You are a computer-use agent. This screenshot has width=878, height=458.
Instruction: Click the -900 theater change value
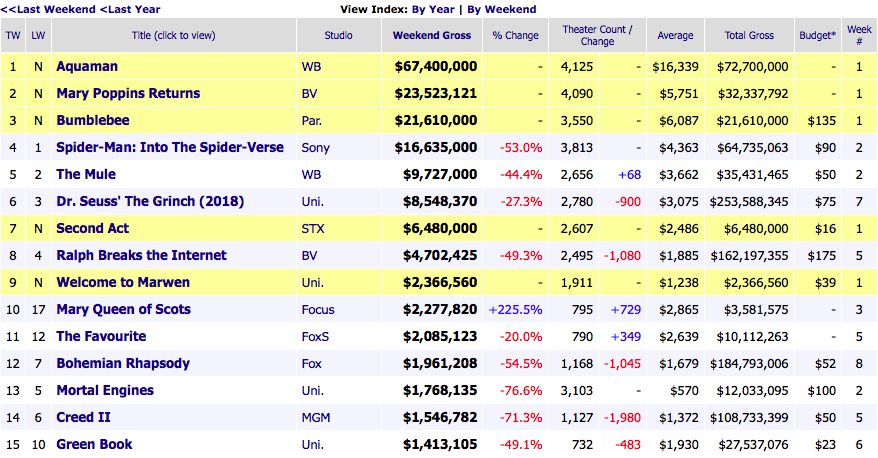click(x=628, y=202)
